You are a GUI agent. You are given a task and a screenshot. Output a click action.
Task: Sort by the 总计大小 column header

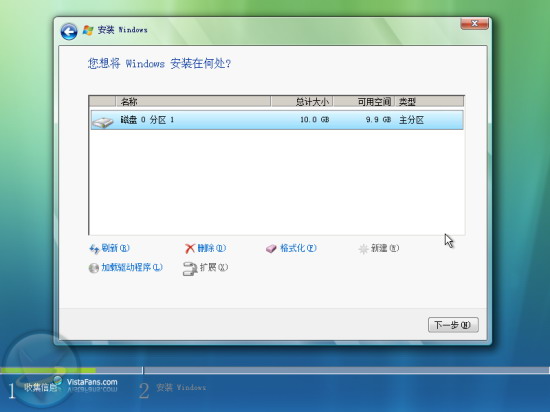point(302,102)
